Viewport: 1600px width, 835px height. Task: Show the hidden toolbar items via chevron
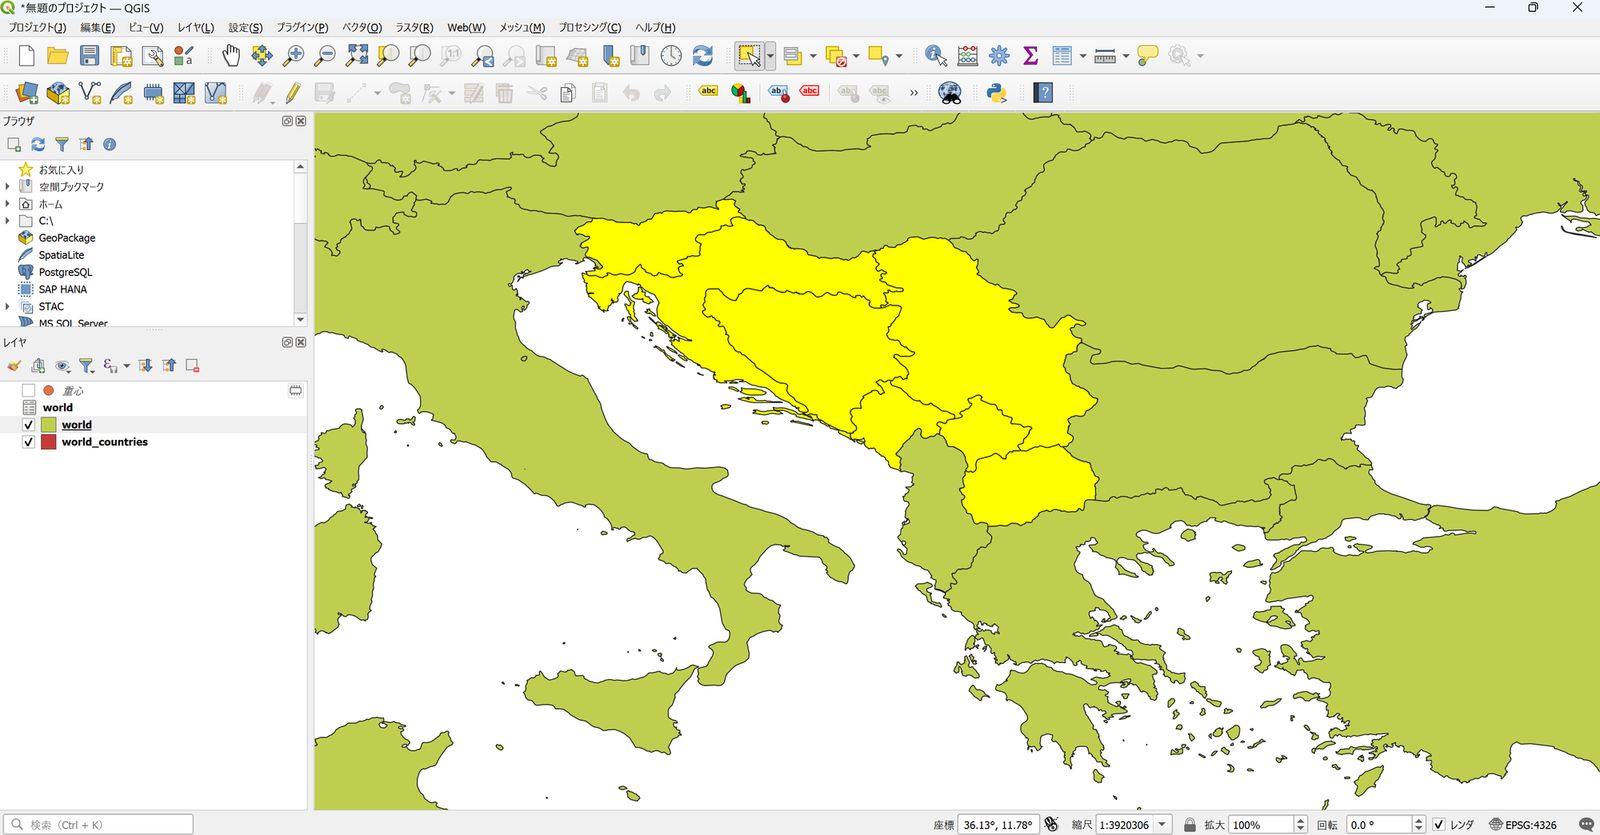(x=913, y=93)
